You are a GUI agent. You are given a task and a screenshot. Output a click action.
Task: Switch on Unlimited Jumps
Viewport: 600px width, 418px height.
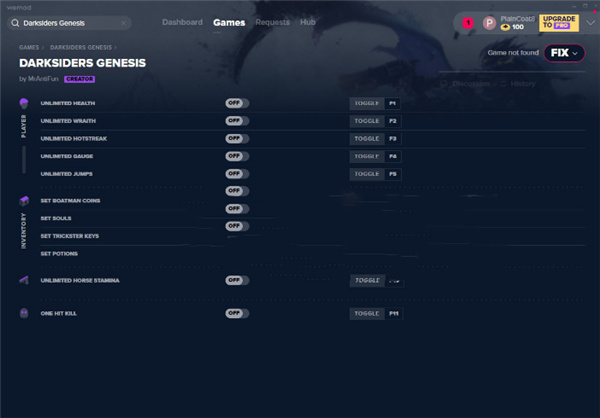[x=237, y=174]
